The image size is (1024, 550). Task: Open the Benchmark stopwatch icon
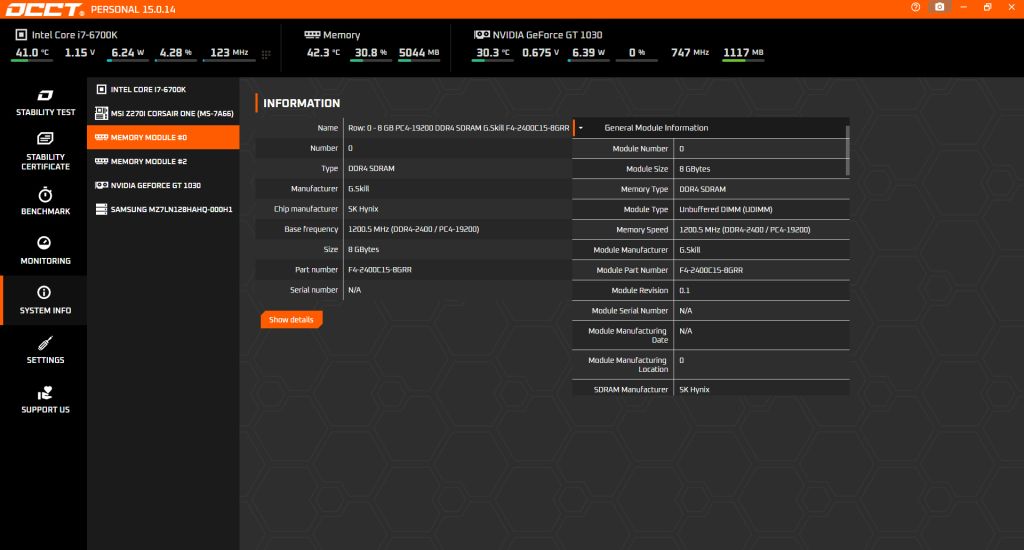[x=44, y=195]
